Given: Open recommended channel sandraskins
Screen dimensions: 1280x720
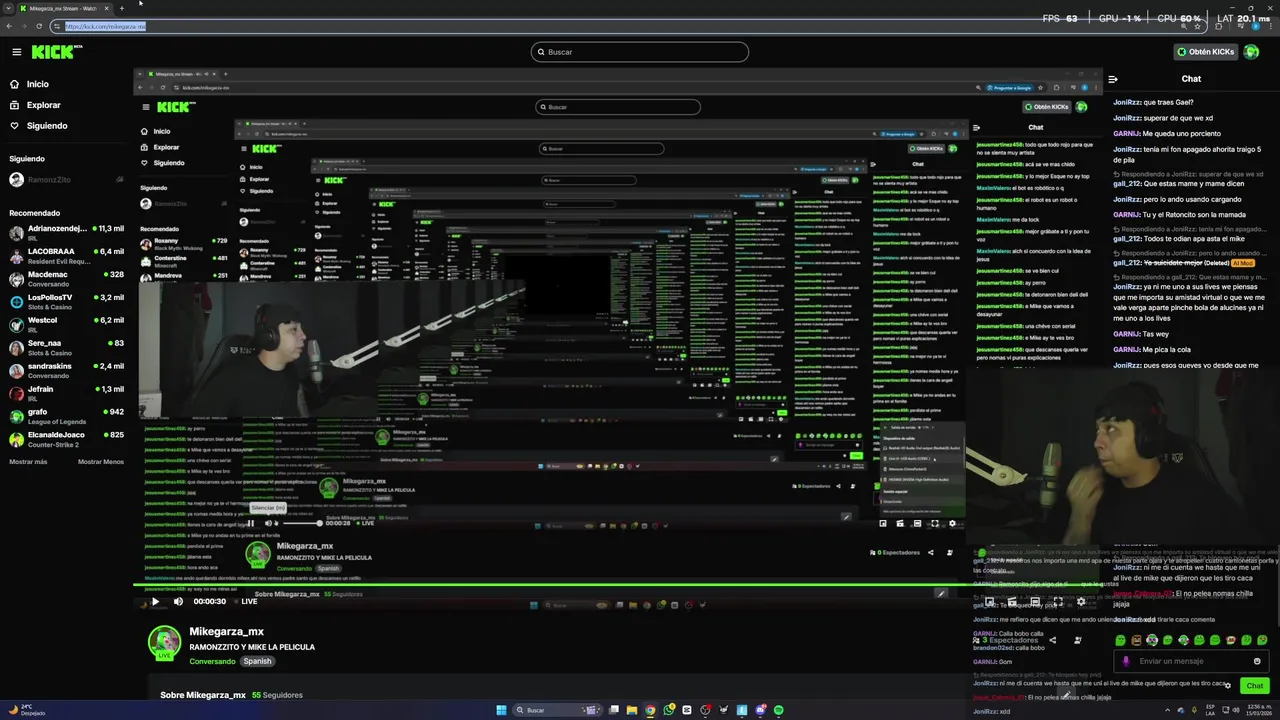Looking at the screenshot, I should pyautogui.click(x=66, y=371).
